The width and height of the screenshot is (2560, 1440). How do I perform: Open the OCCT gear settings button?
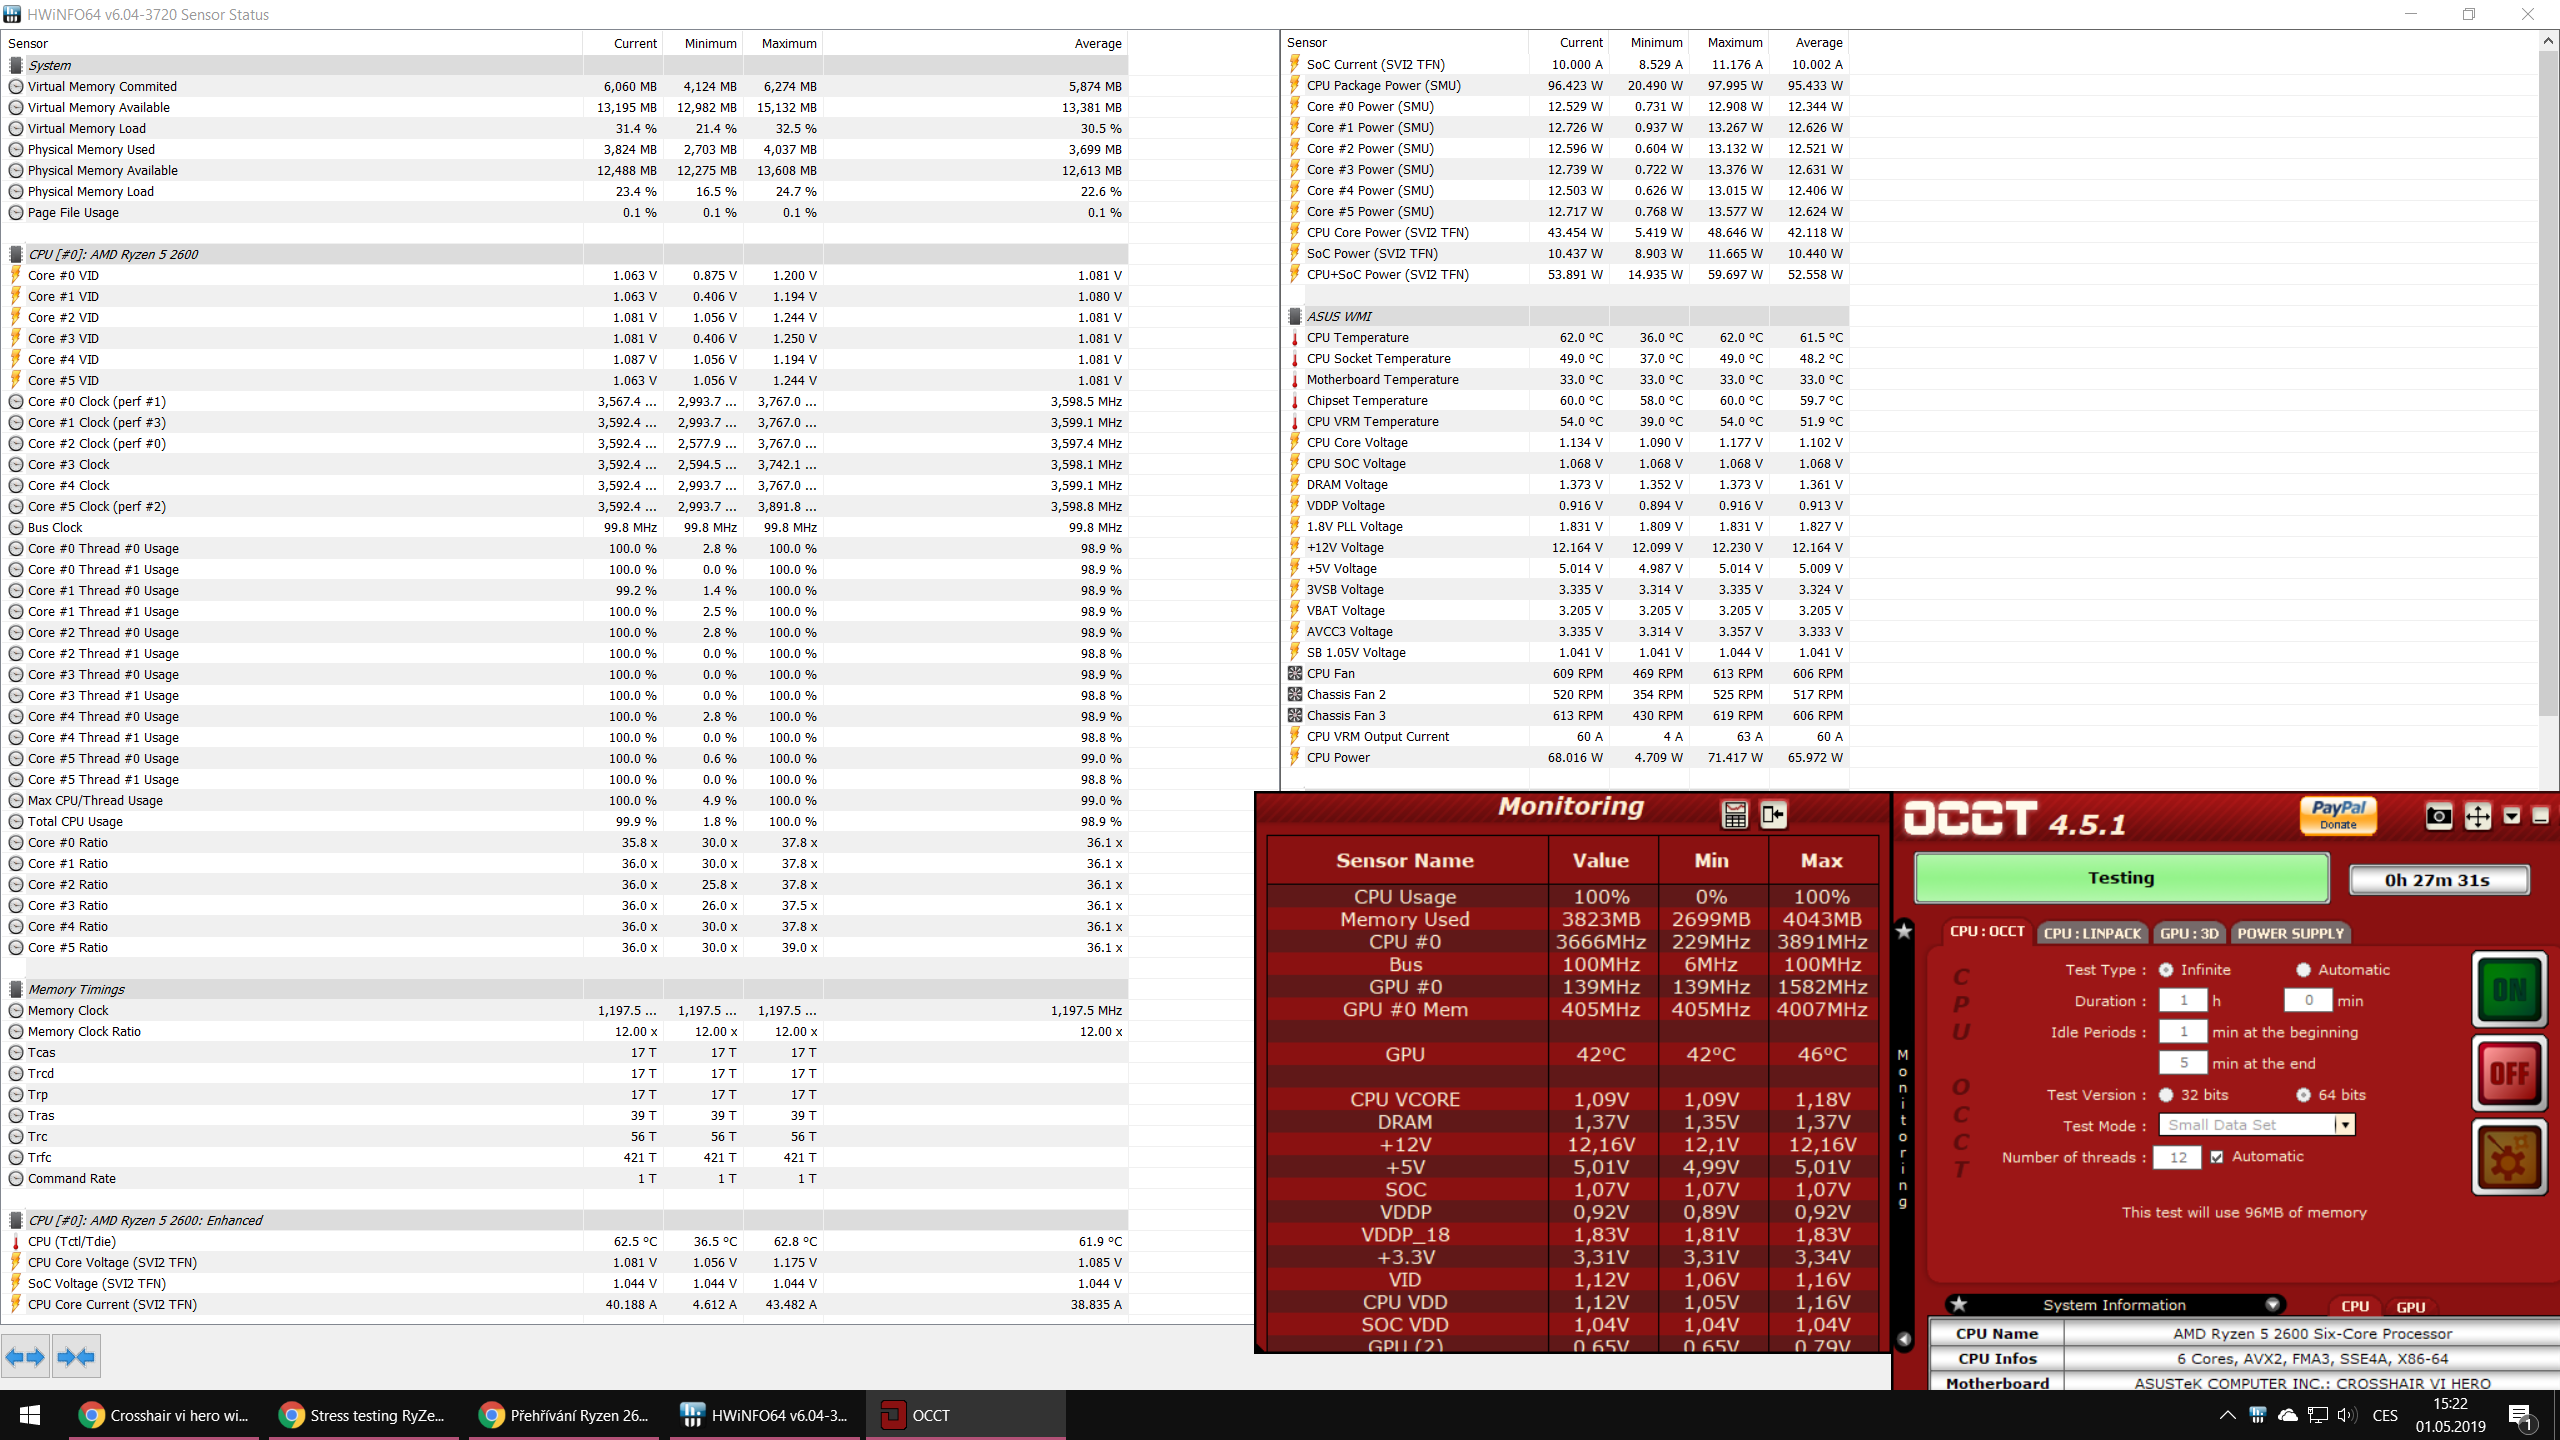click(x=2509, y=1157)
